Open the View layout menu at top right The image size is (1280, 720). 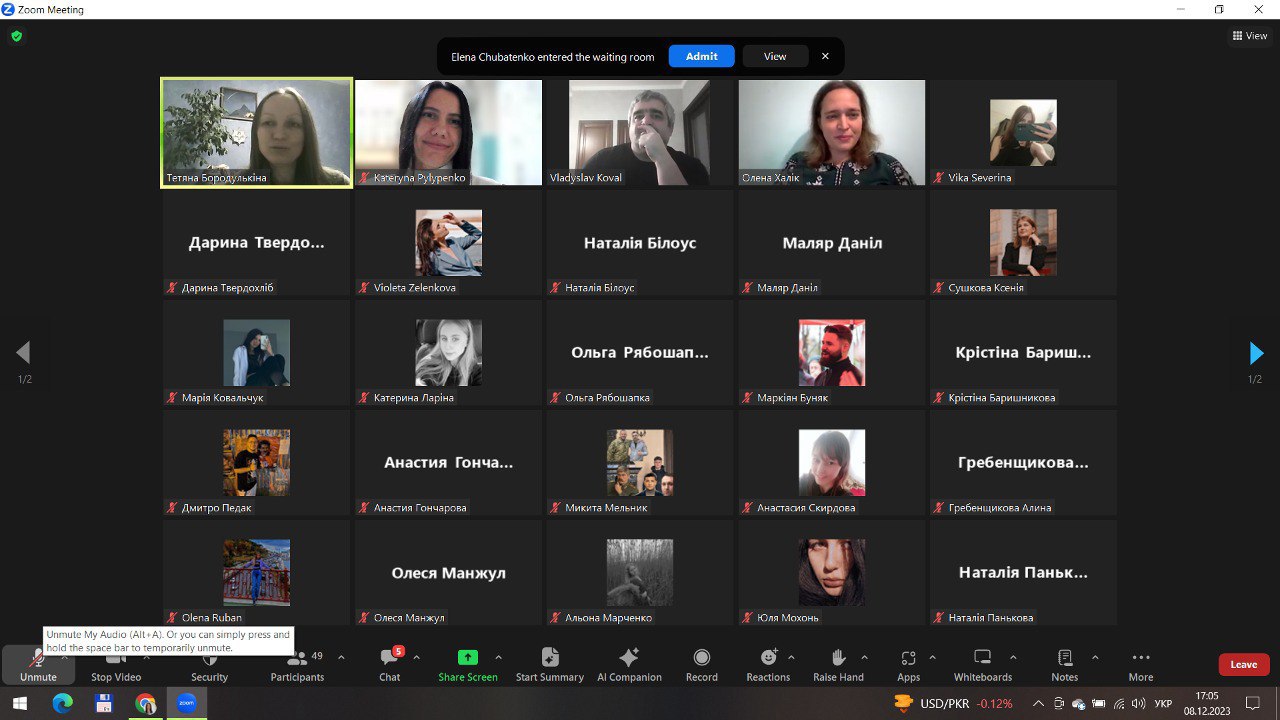point(1250,36)
